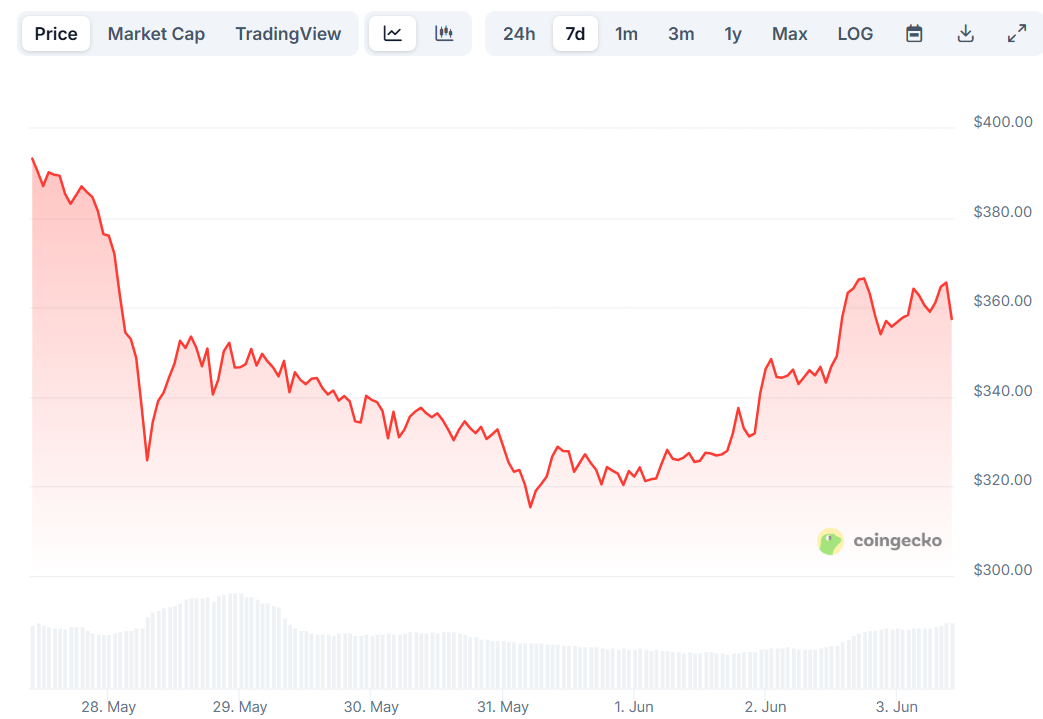The width and height of the screenshot is (1043, 719).
Task: Download the chart data
Action: 965,33
